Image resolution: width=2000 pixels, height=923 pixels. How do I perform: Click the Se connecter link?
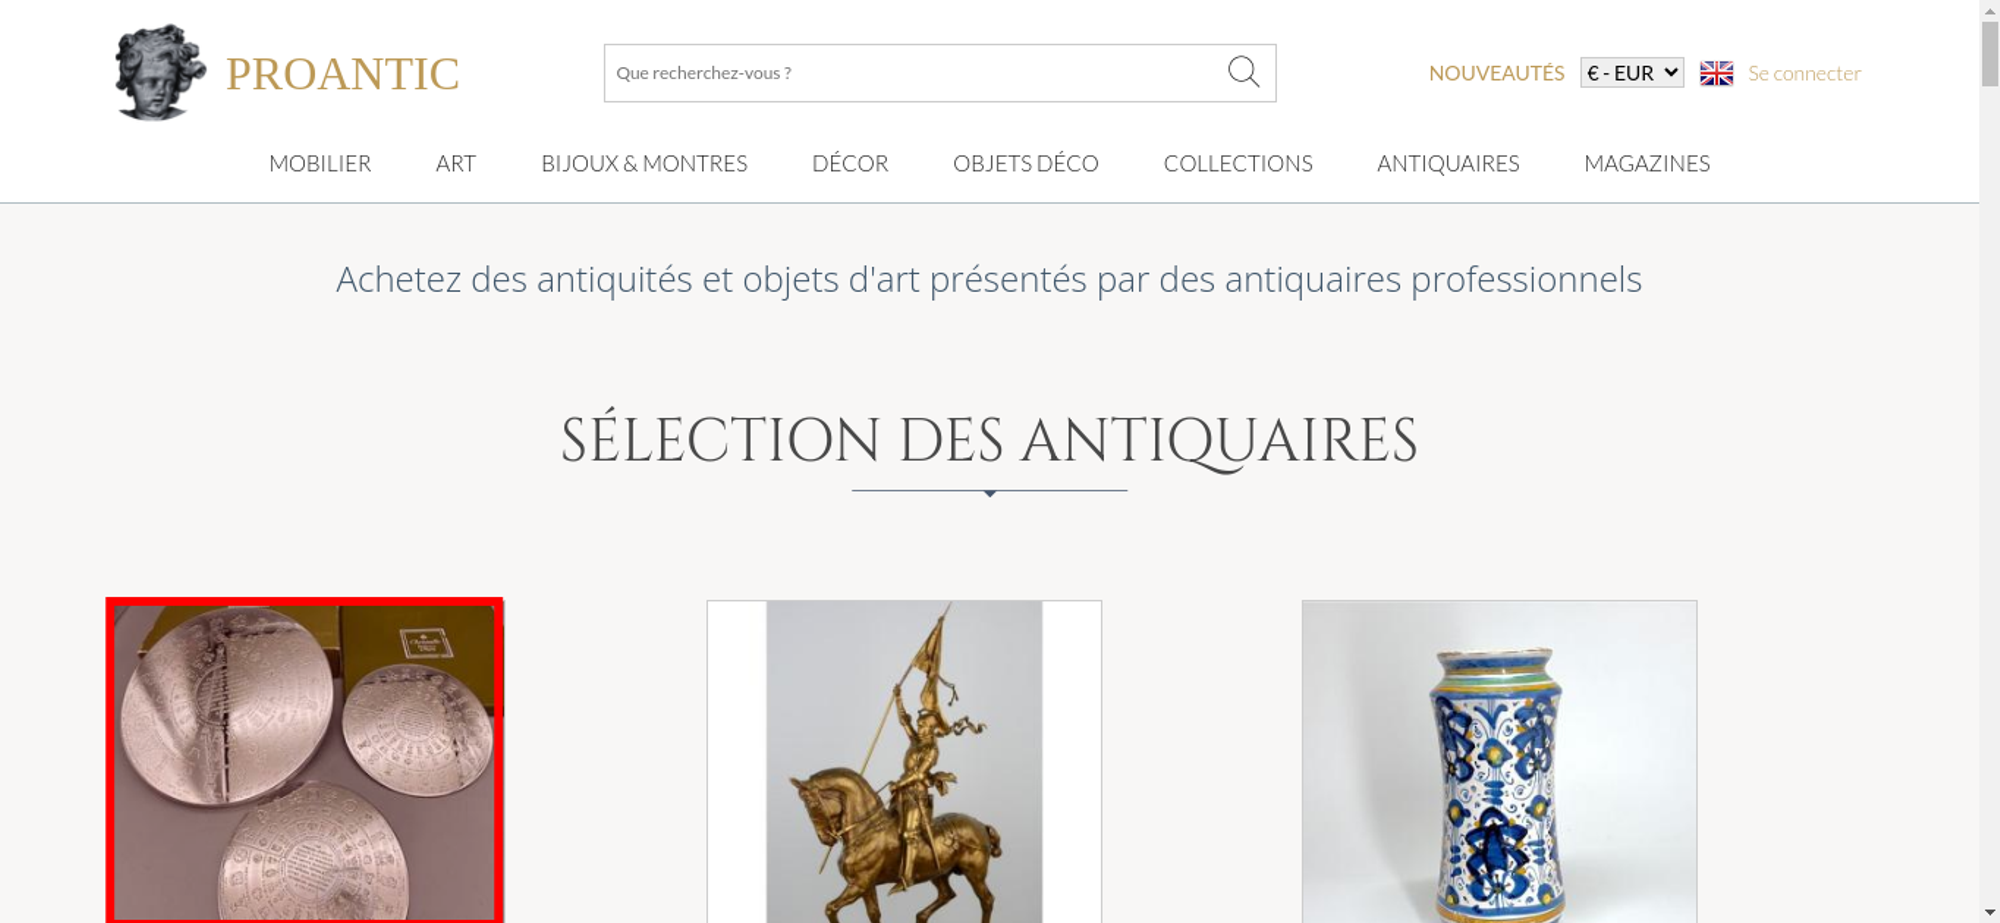tap(1804, 73)
